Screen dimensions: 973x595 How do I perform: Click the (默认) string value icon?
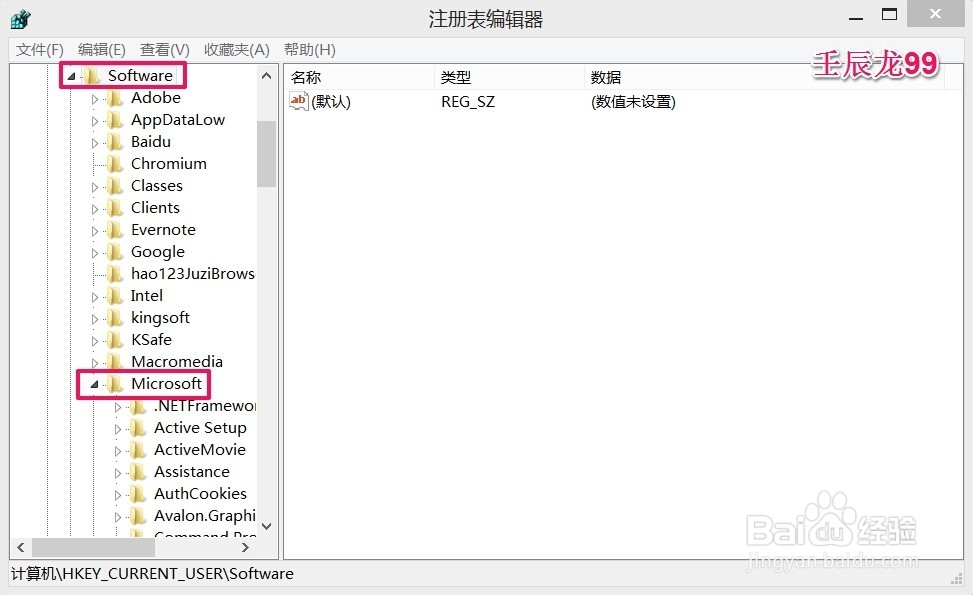point(298,101)
